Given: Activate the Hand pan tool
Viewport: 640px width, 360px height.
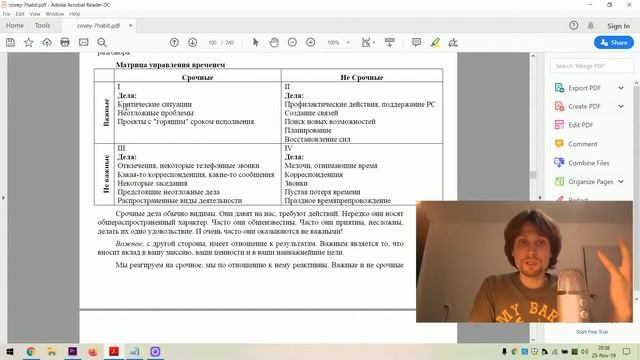Looking at the screenshot, I should (x=274, y=42).
